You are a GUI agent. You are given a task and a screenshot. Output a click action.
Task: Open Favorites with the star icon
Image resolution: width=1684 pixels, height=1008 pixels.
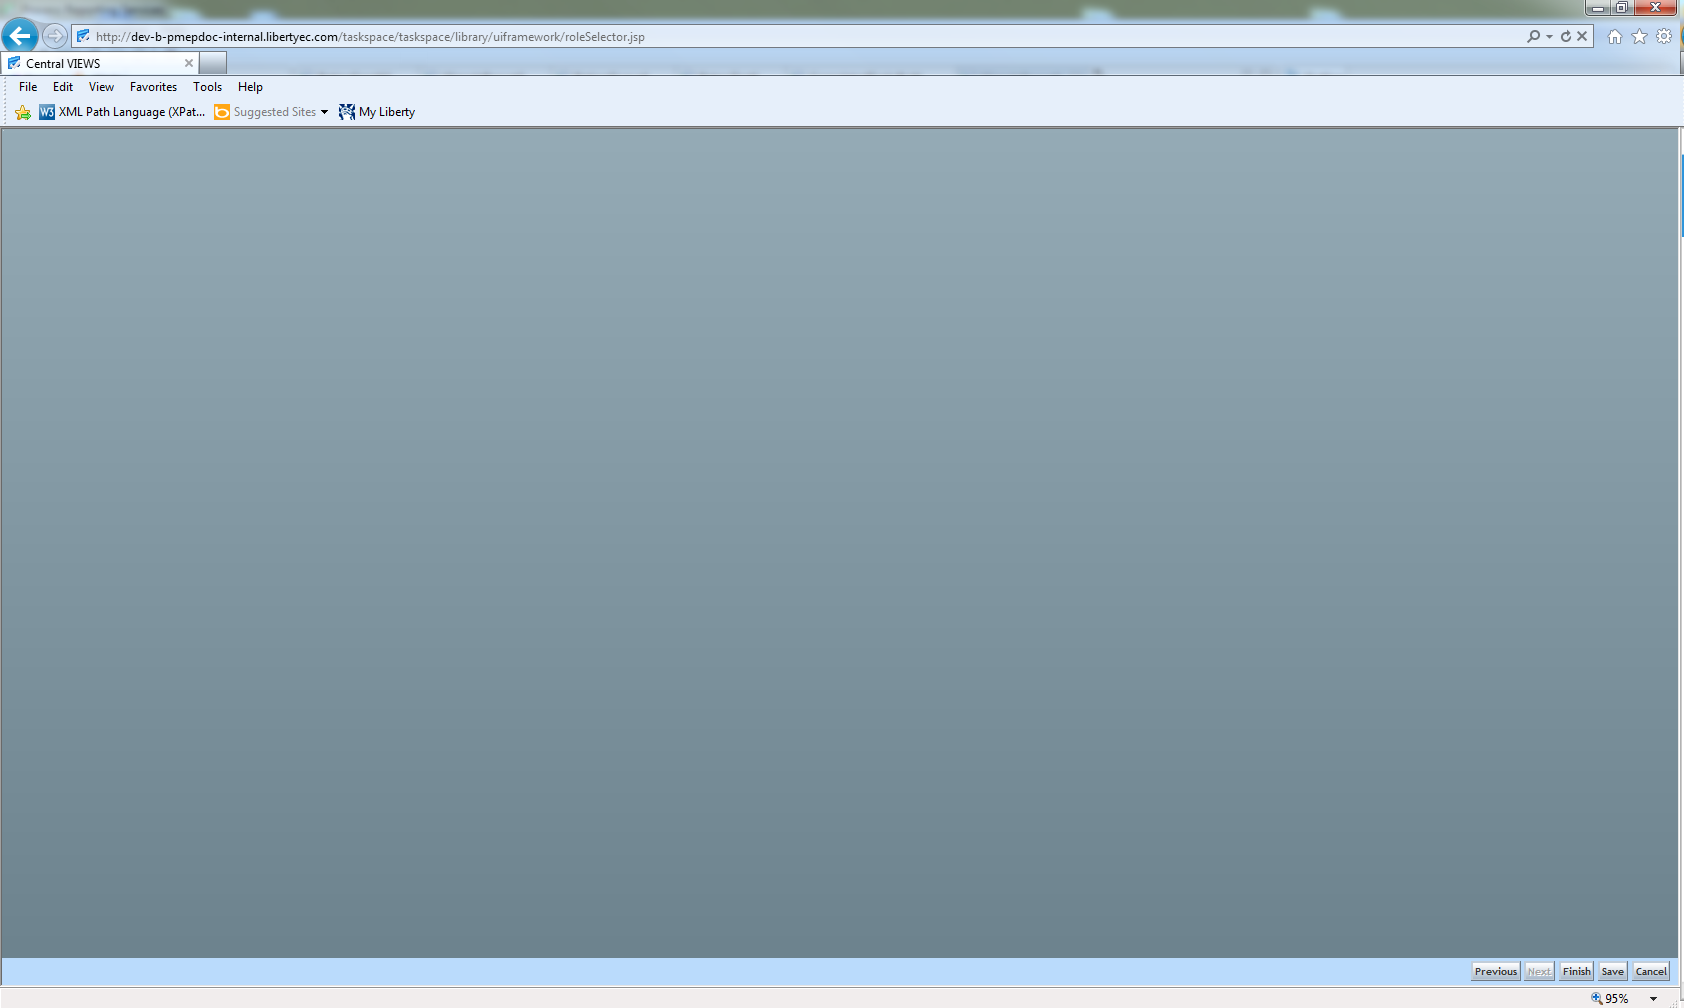click(x=1640, y=36)
